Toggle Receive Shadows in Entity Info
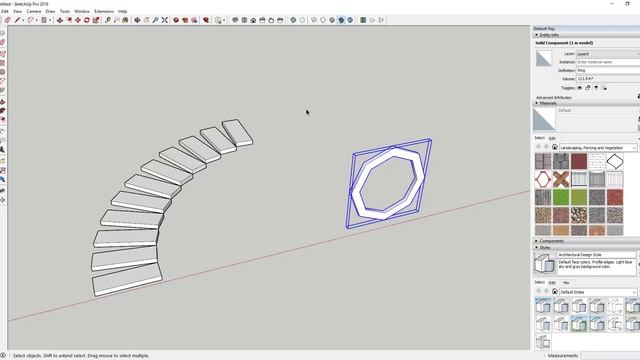The image size is (640, 360). click(x=596, y=88)
